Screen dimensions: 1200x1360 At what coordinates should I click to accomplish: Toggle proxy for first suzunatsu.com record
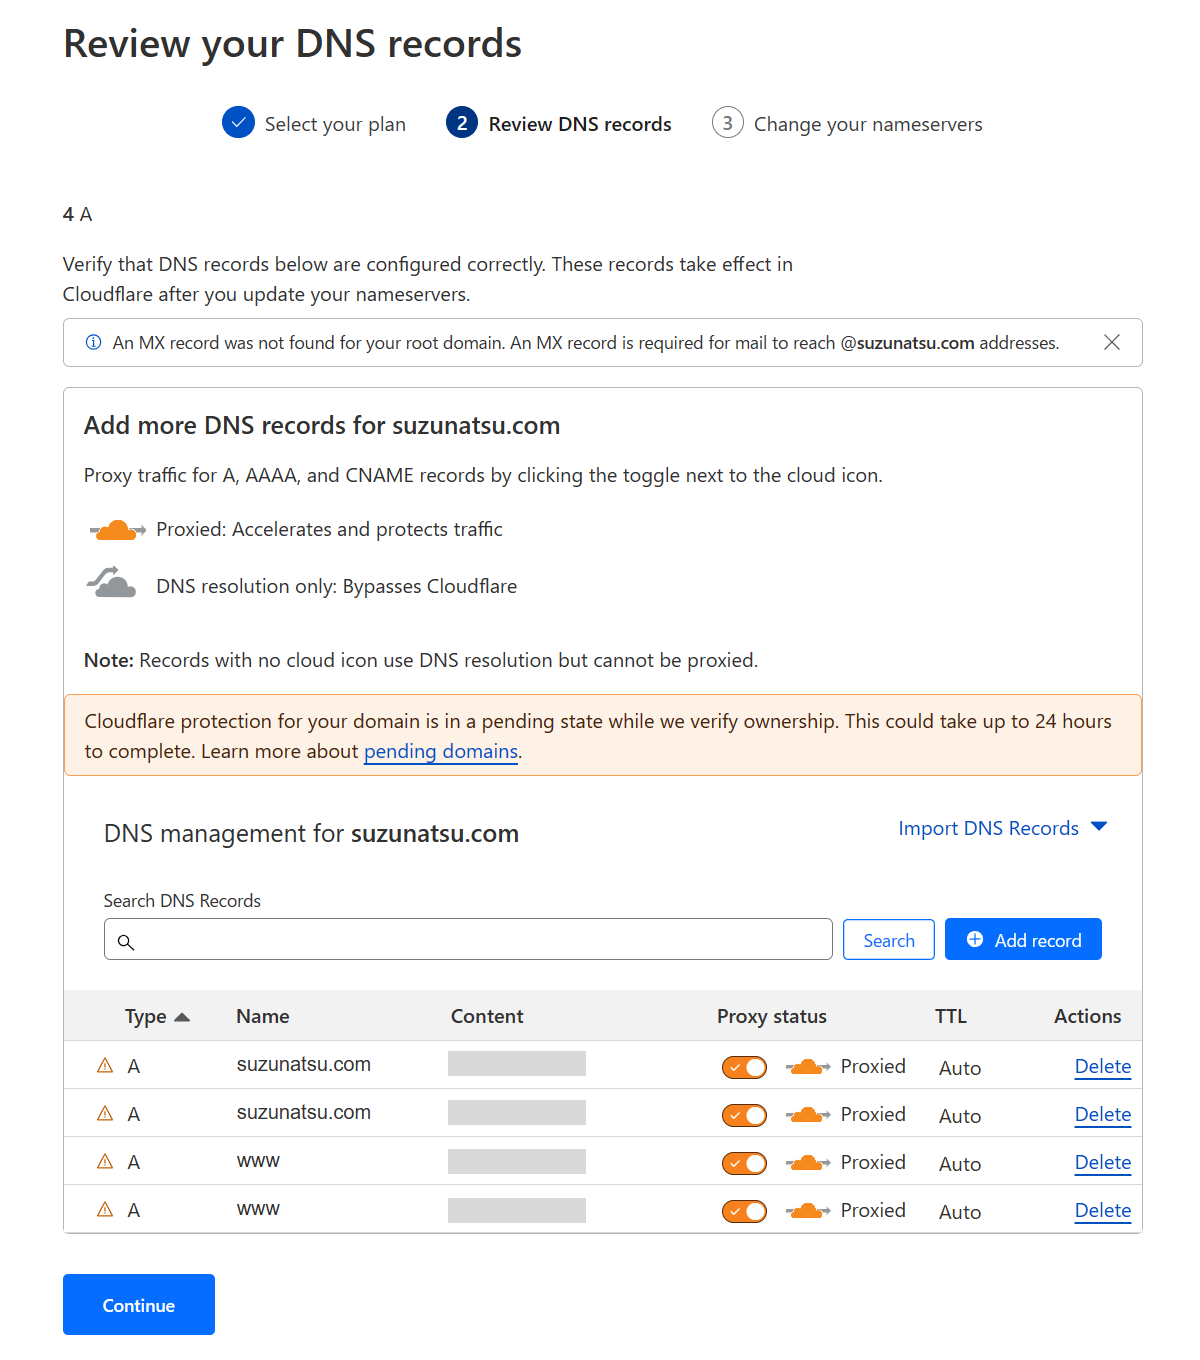click(745, 1068)
